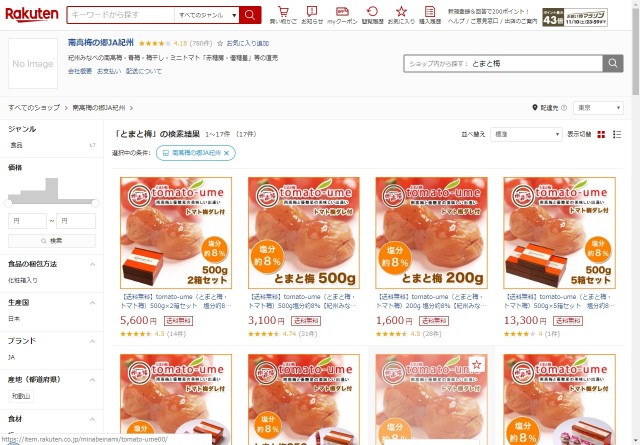
Task: Click the red Rakuten search magnifier button
Action: [250, 15]
